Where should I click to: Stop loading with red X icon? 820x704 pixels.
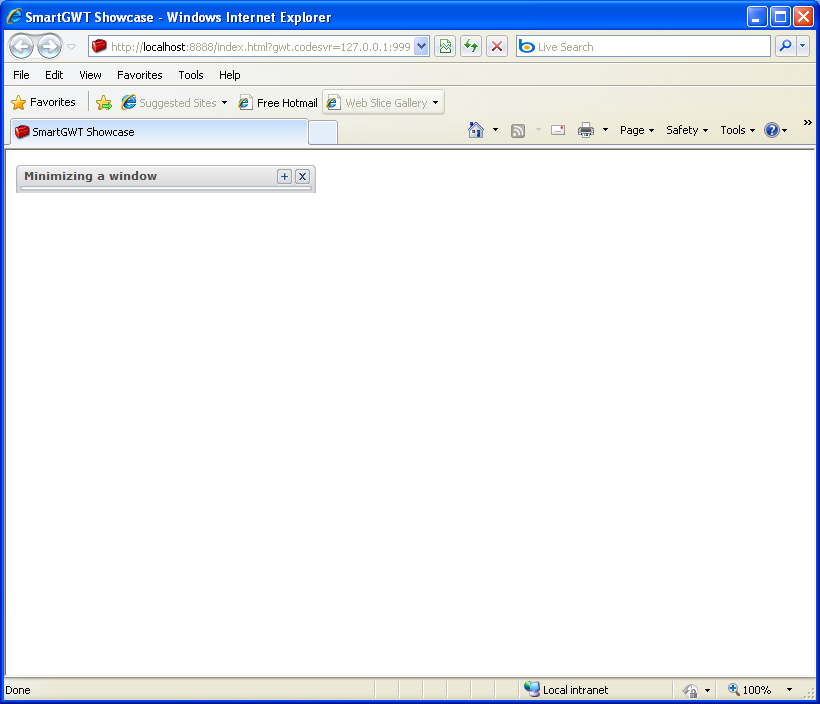(x=497, y=47)
